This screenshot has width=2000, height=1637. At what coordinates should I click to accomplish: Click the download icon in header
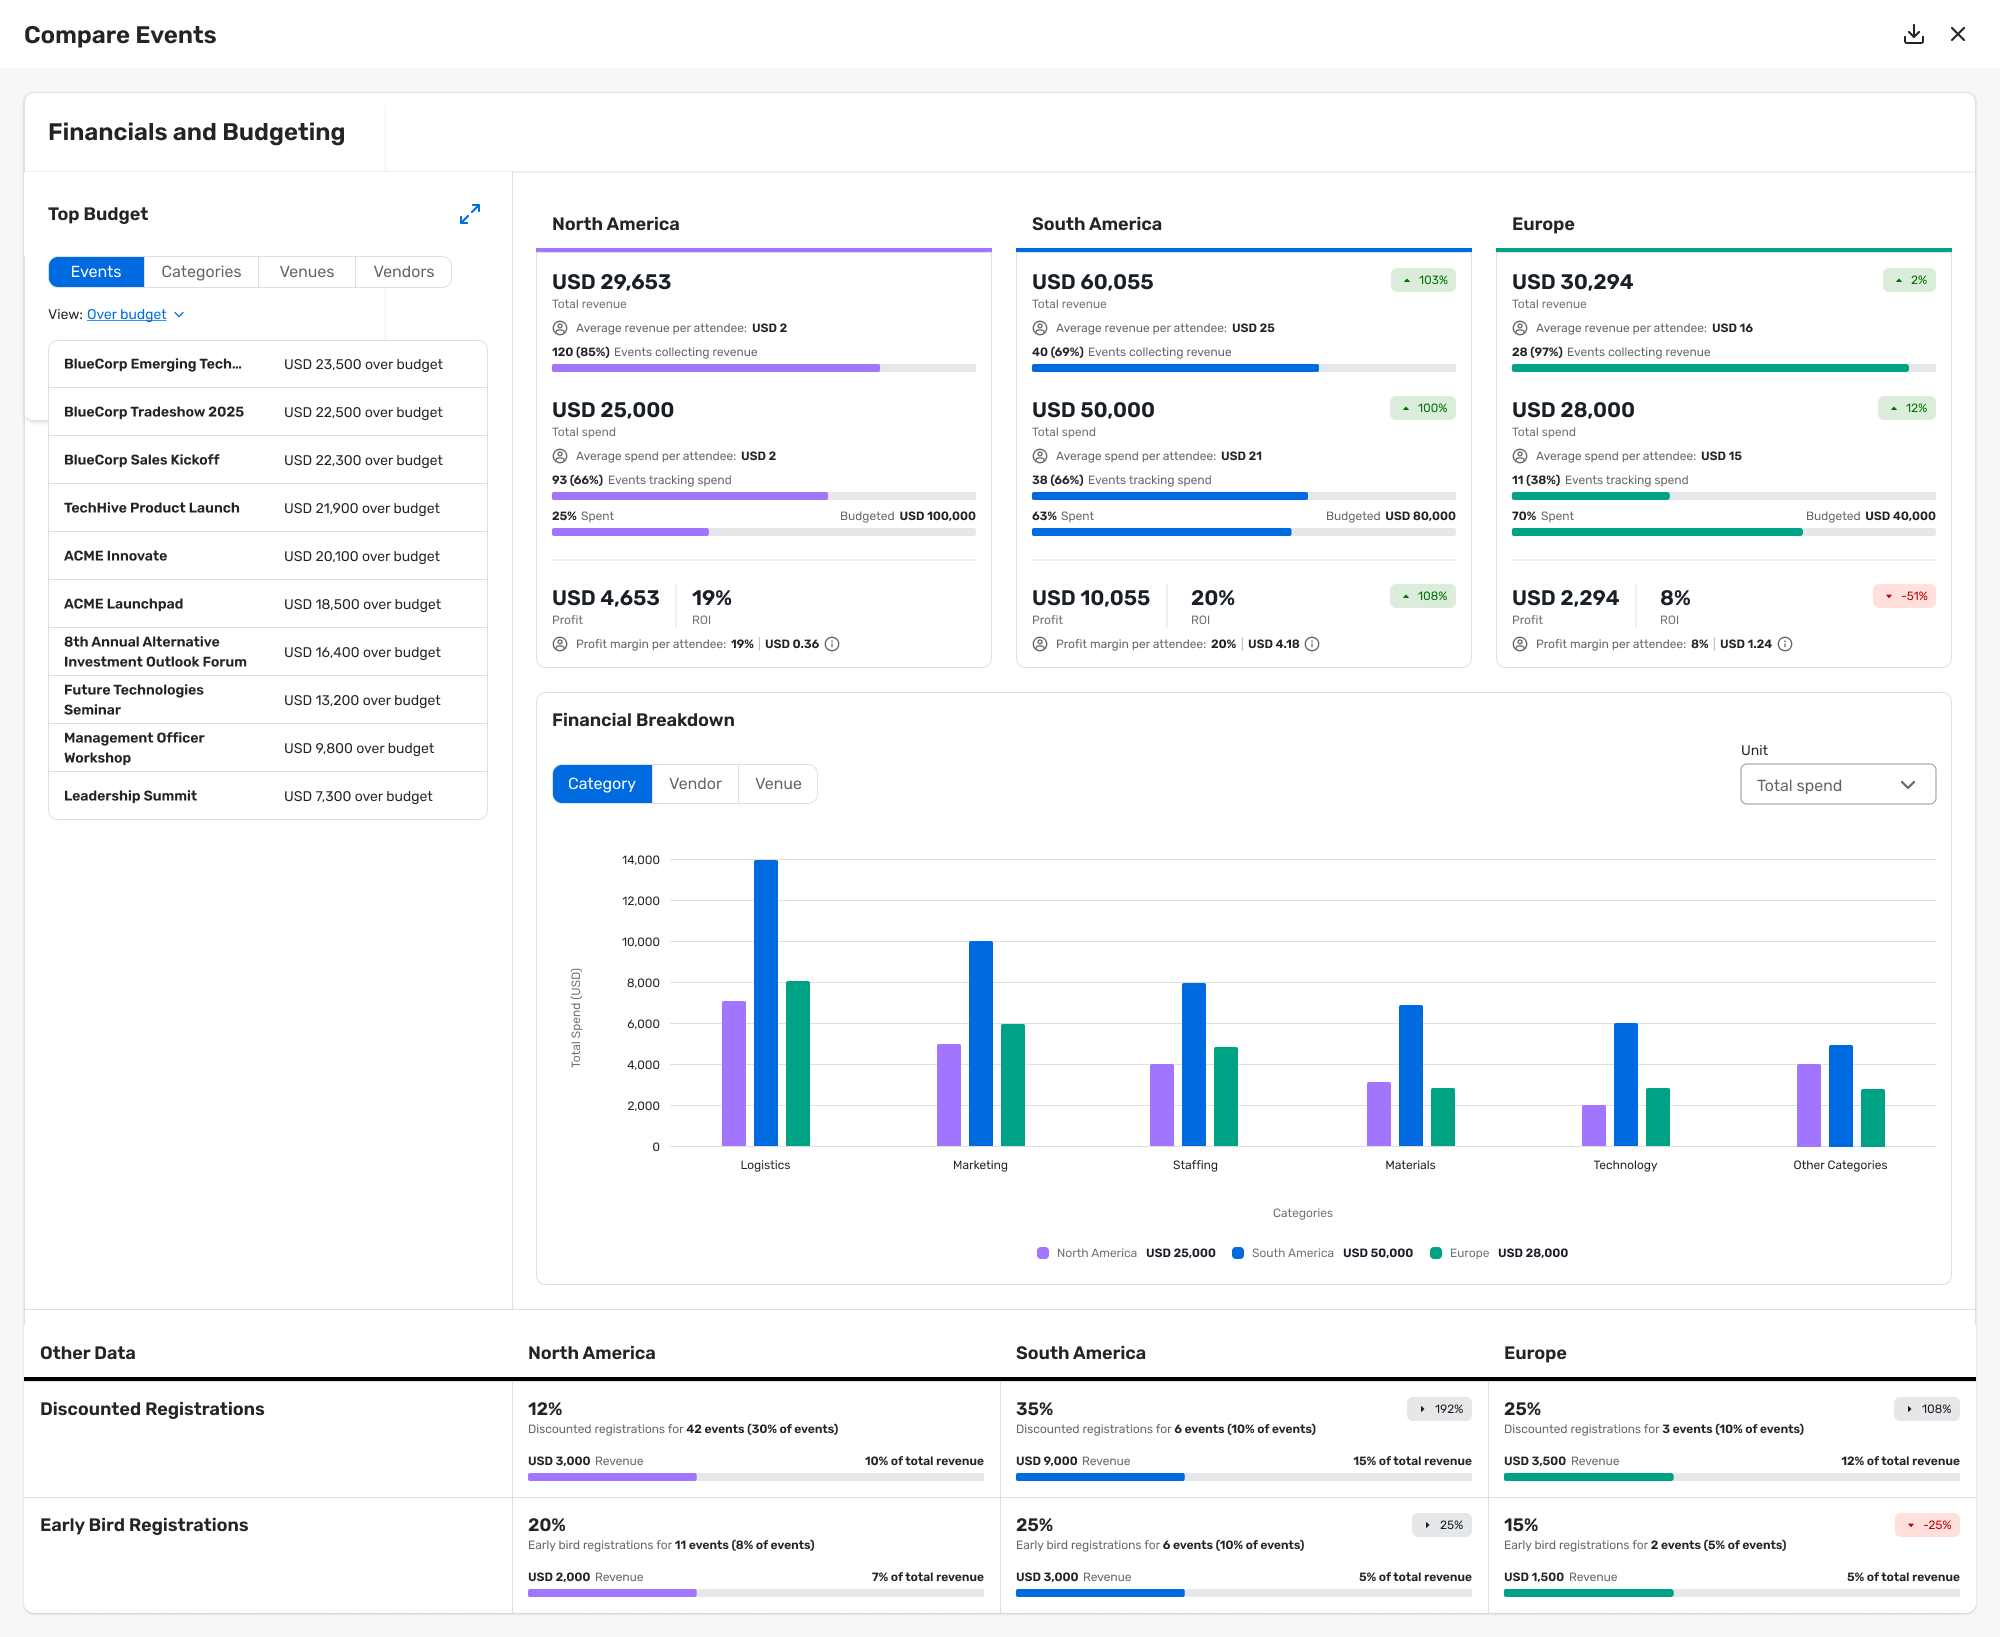tap(1913, 35)
